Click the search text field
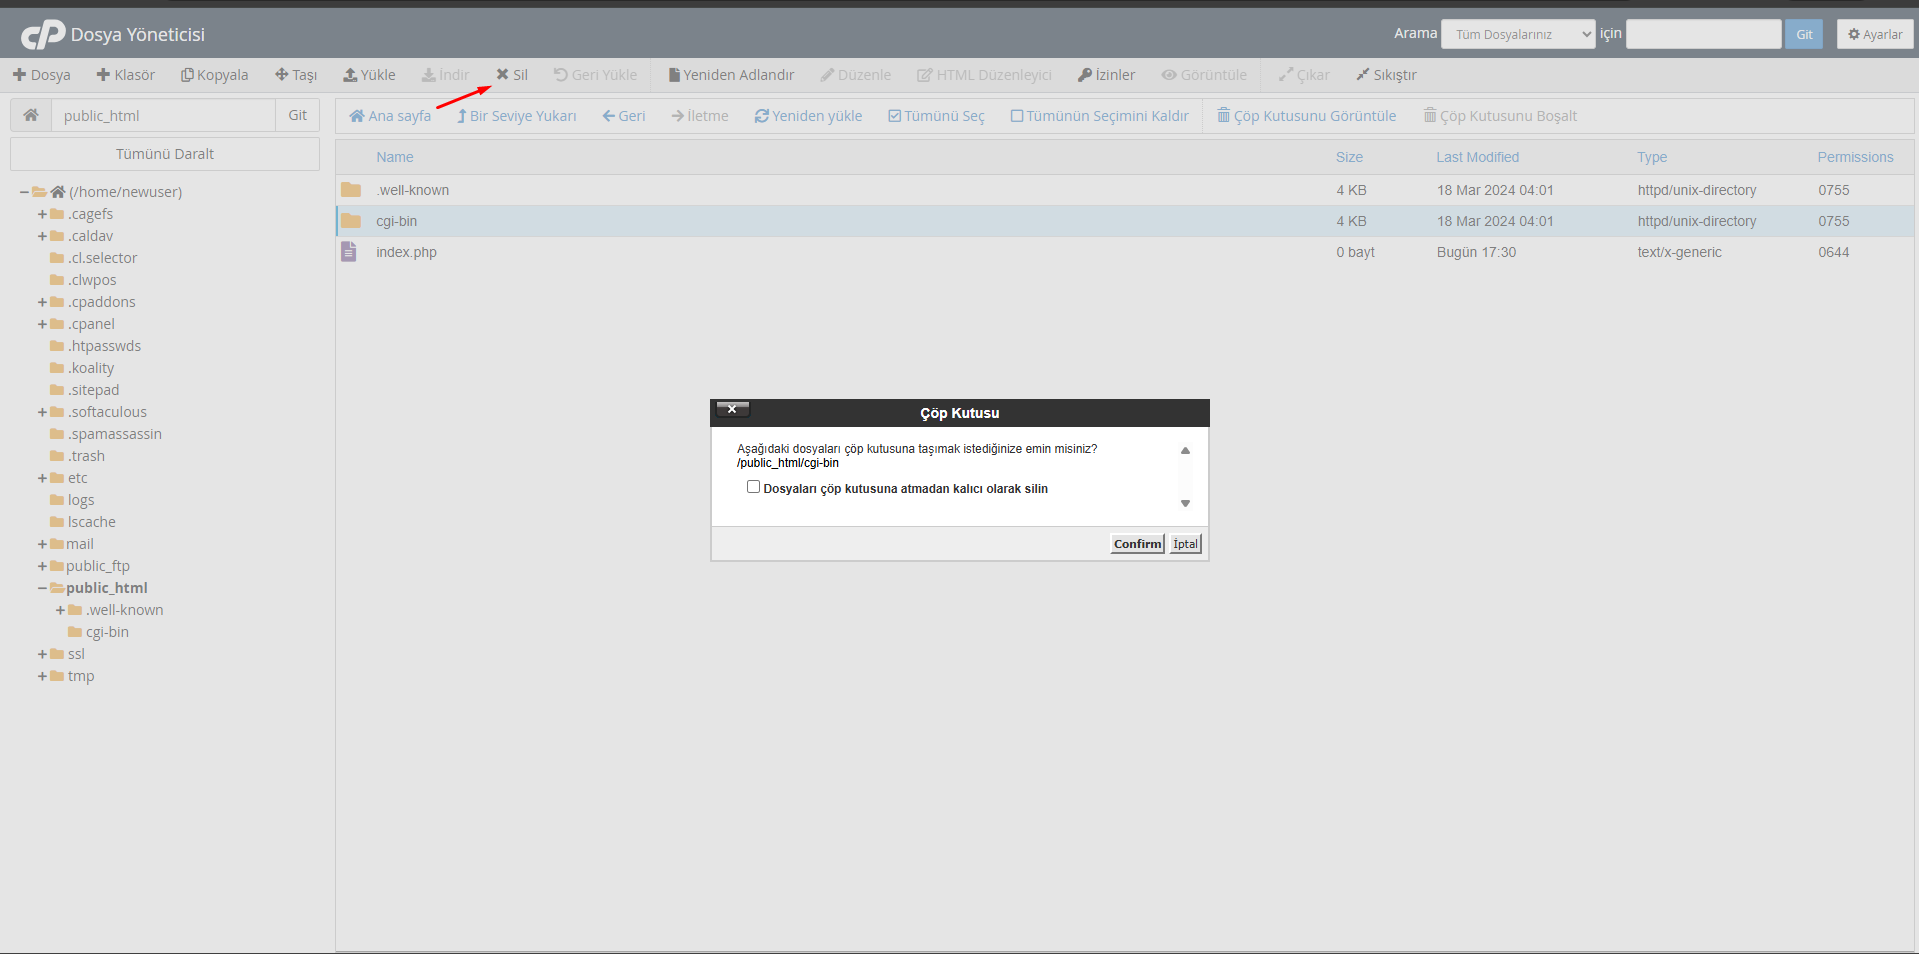This screenshot has height=954, width=1919. pos(1703,34)
